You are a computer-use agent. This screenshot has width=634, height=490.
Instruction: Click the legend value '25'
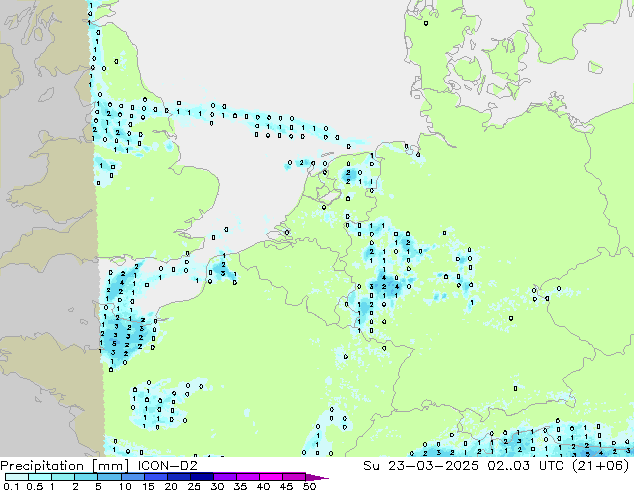tap(194, 486)
